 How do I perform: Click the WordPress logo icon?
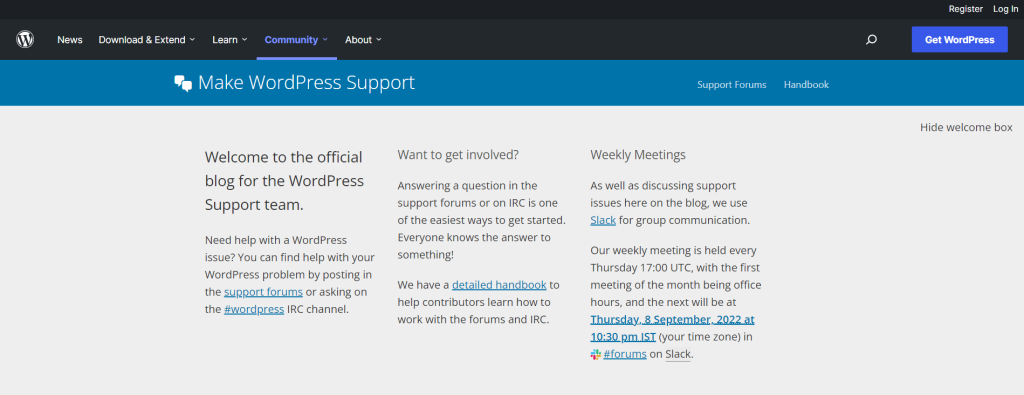coord(25,40)
